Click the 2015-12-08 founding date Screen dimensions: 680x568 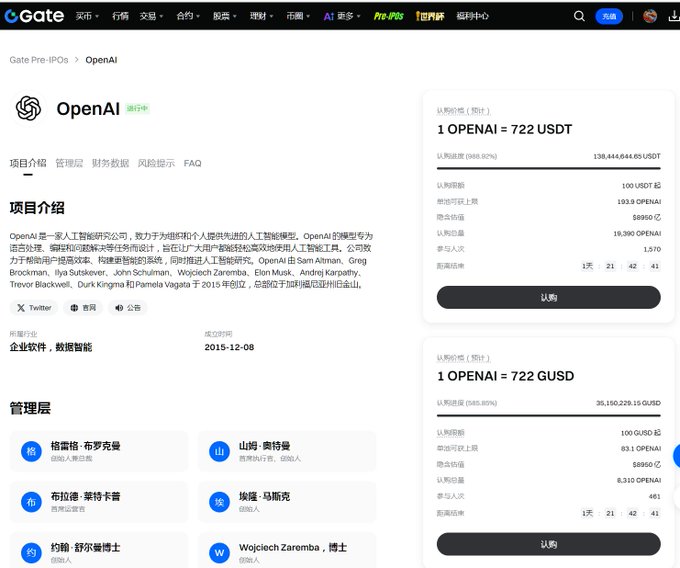[229, 347]
